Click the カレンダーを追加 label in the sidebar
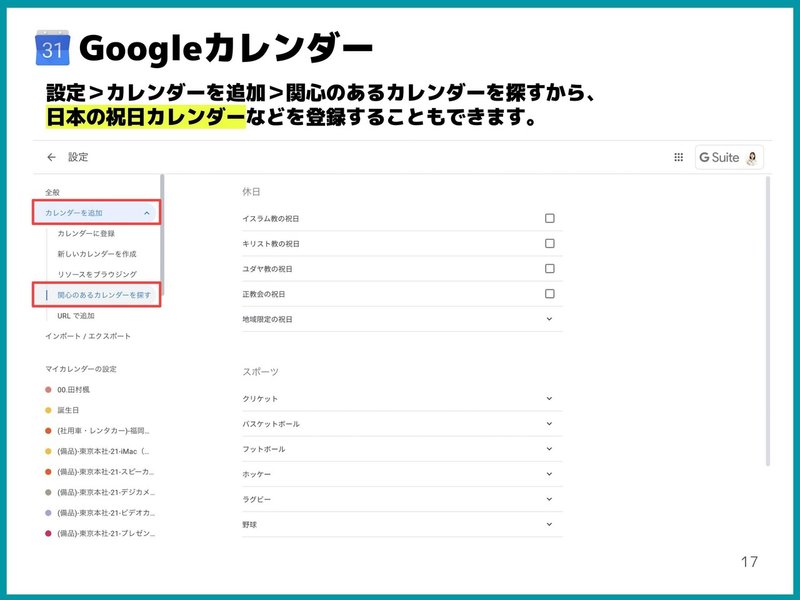 pos(73,213)
